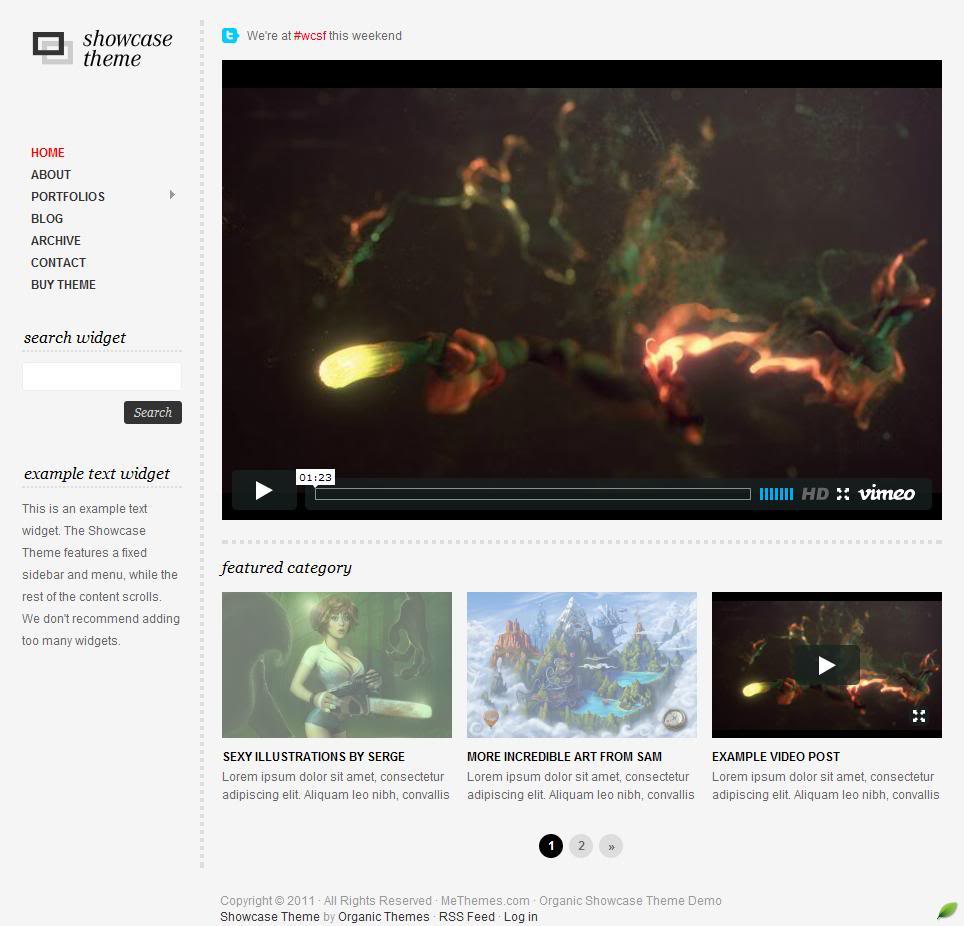Open the Serge illustration thumbnail
Image resolution: width=964 pixels, height=926 pixels.
pyautogui.click(x=337, y=665)
